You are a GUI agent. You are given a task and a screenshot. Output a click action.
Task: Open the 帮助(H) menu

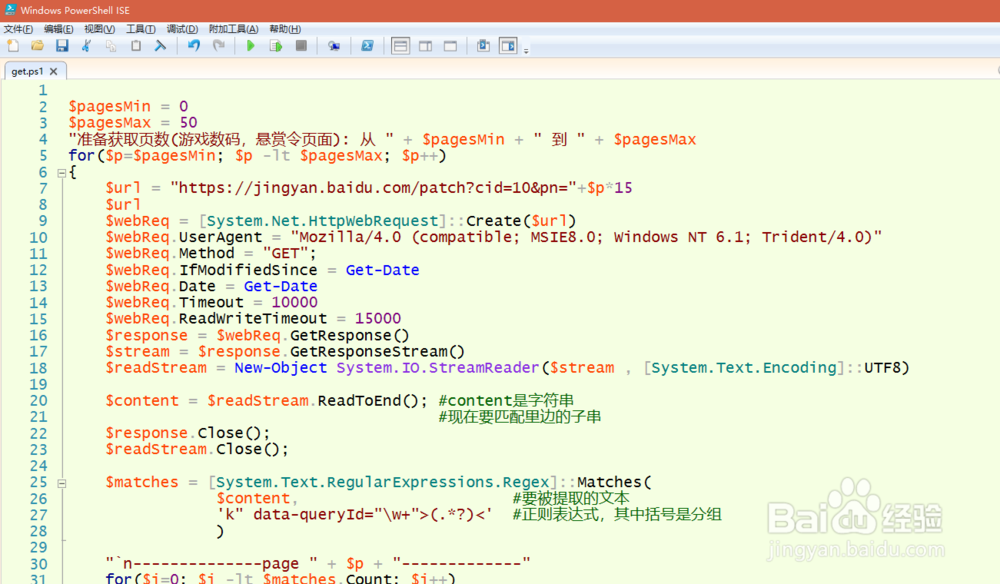click(x=285, y=29)
